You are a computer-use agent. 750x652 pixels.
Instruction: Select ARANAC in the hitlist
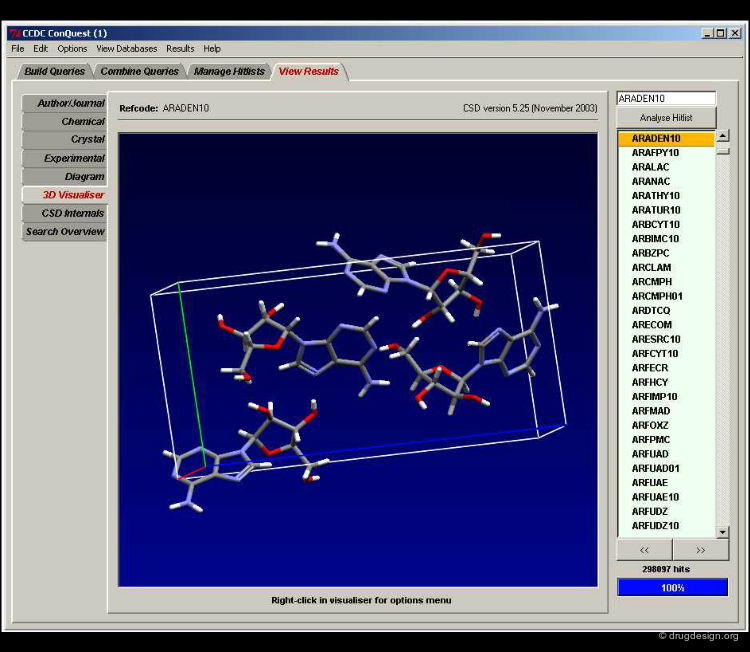[x=666, y=181]
